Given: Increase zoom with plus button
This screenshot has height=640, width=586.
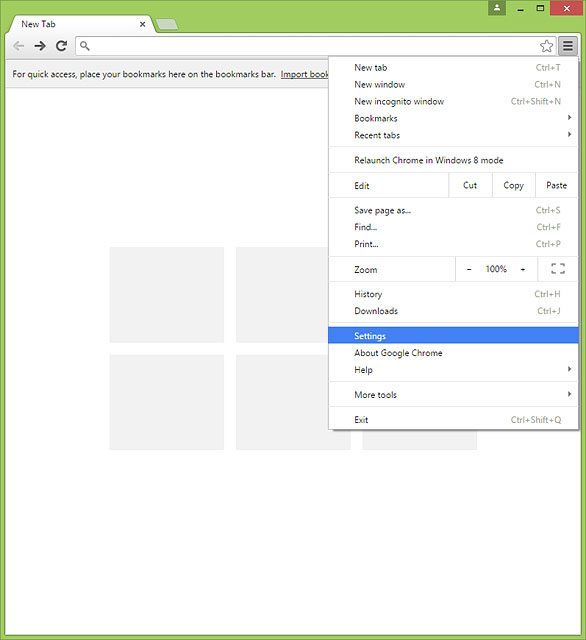Looking at the screenshot, I should (x=523, y=269).
